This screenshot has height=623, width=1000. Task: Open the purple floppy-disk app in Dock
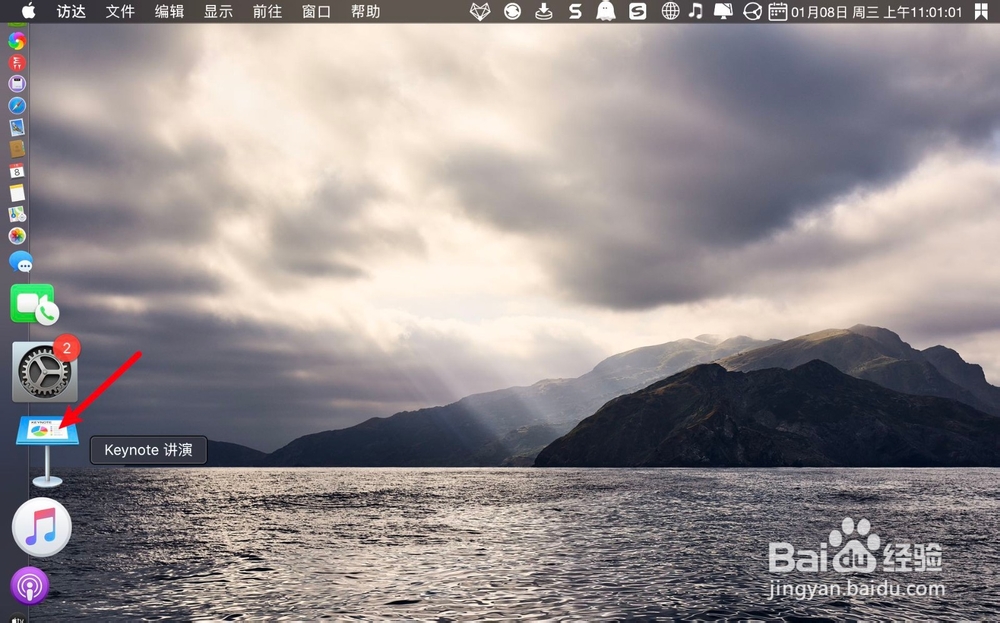point(17,84)
